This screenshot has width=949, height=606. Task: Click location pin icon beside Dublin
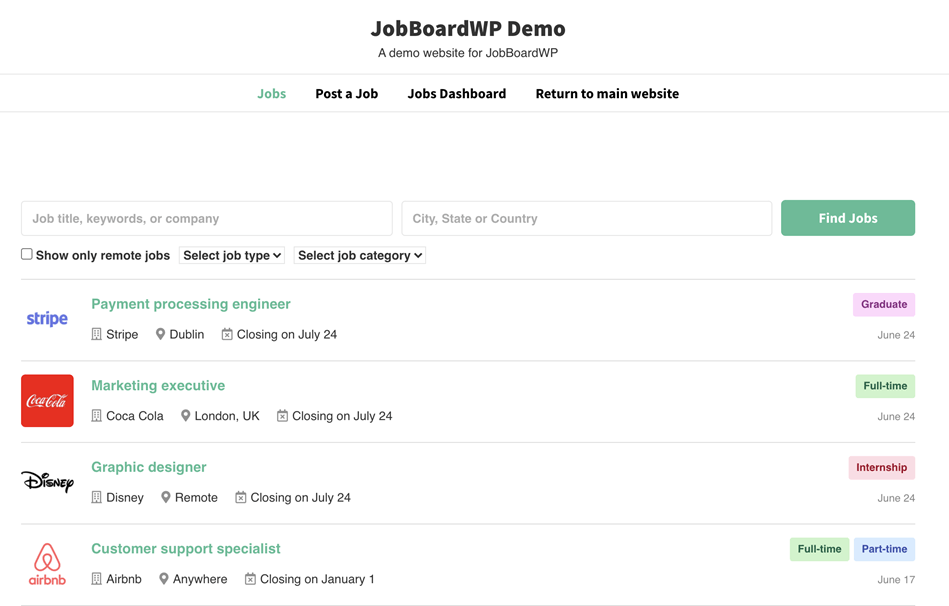160,334
